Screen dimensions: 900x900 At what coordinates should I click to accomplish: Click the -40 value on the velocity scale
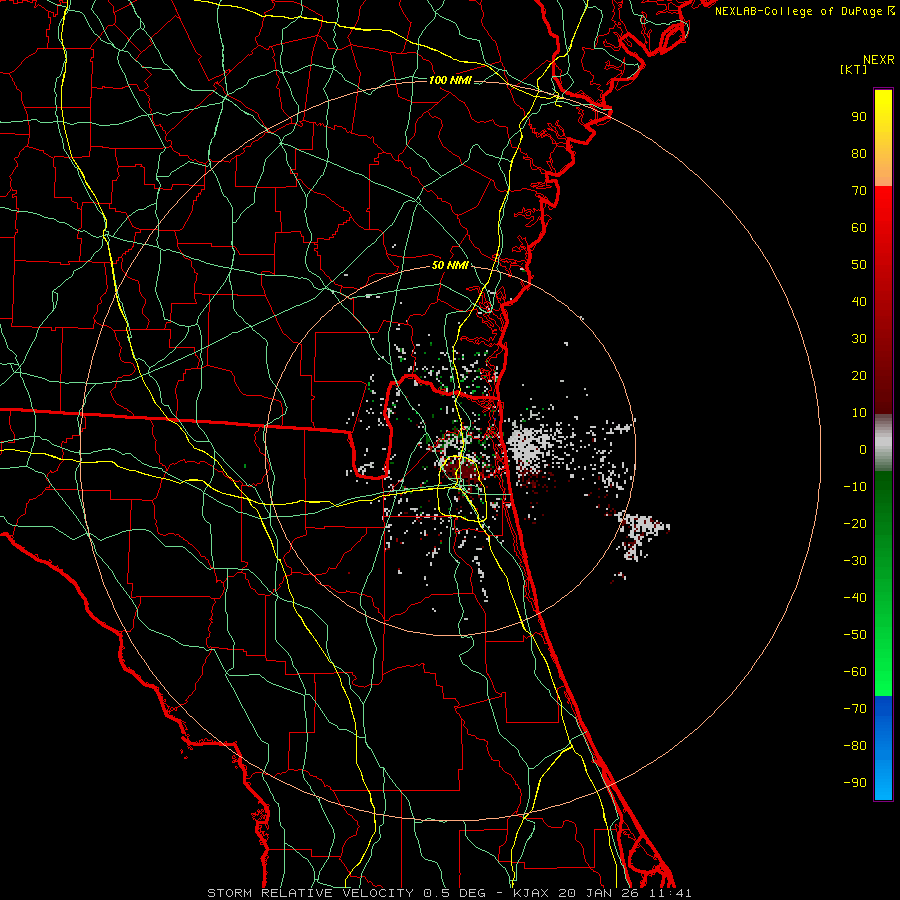[855, 598]
